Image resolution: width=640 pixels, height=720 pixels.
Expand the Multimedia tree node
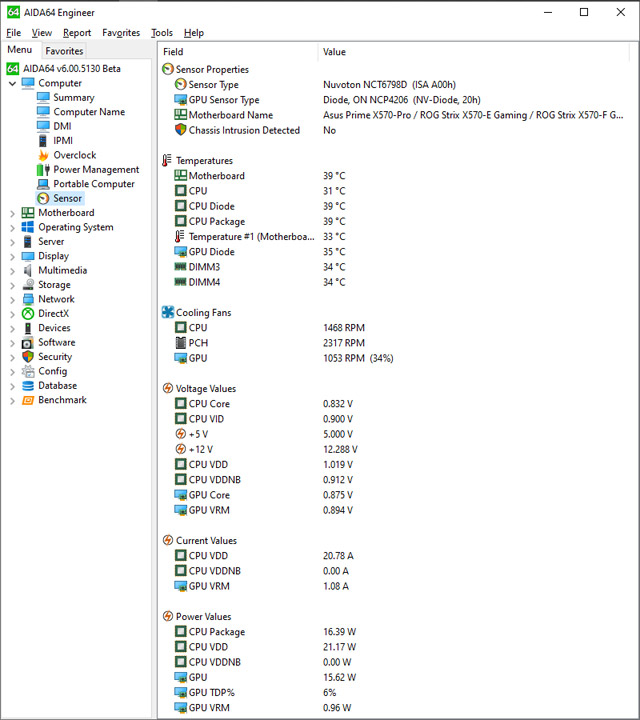12,271
